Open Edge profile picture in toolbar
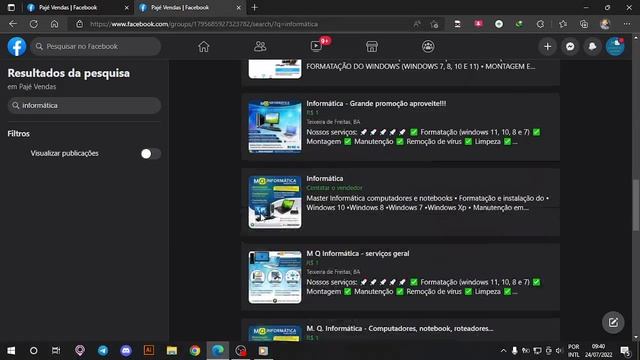Image resolution: width=640 pixels, height=360 pixels. tap(605, 24)
